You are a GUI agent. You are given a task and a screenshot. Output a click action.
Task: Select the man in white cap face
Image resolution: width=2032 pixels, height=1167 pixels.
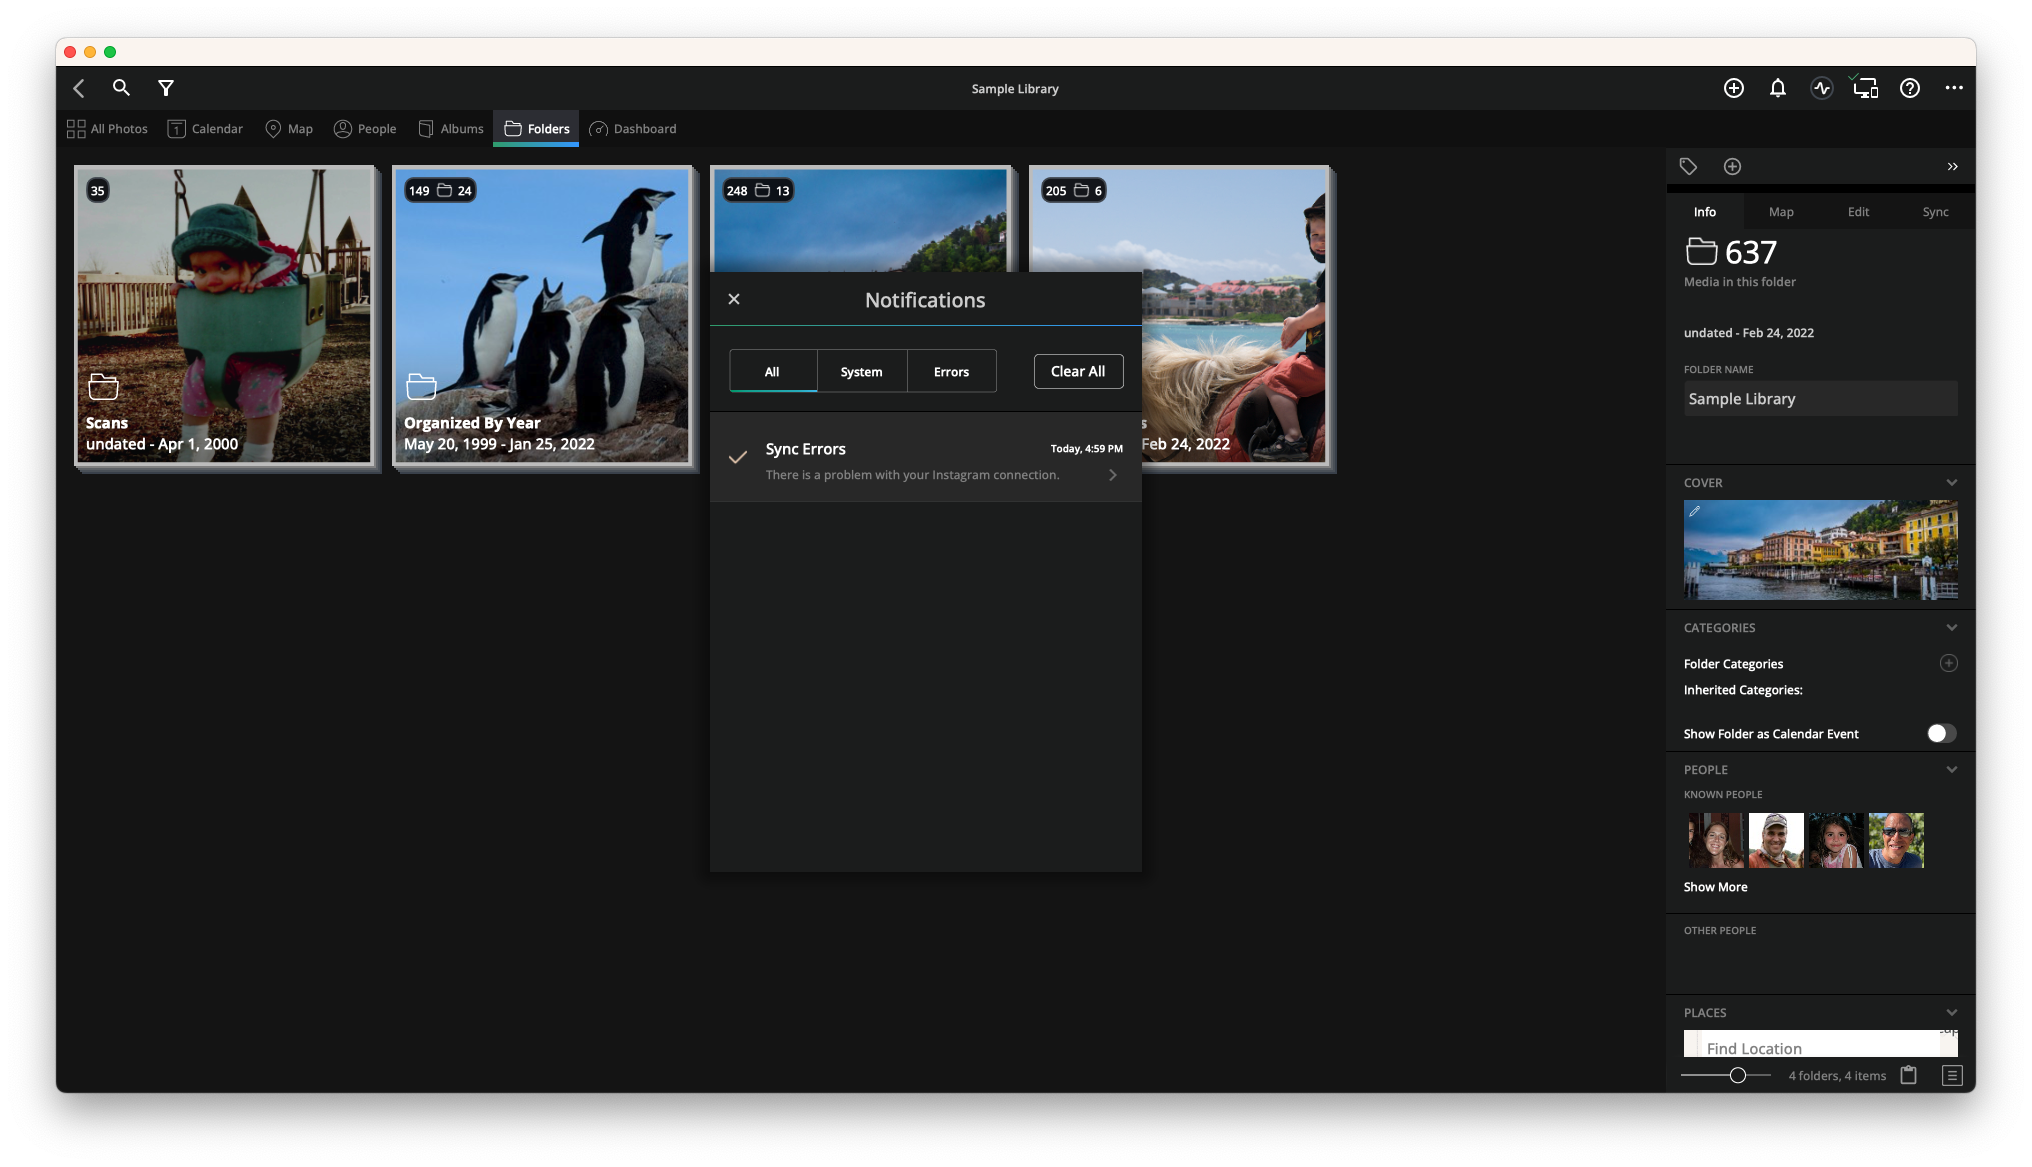pyautogui.click(x=1776, y=840)
